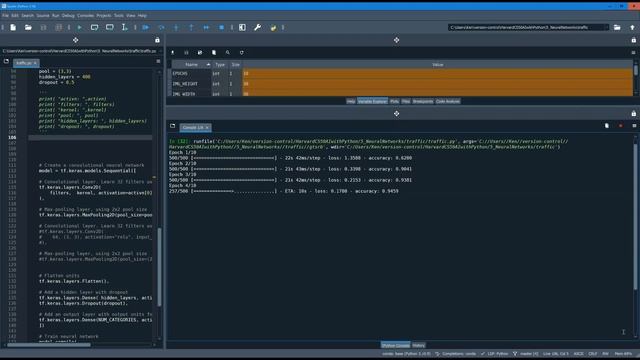Viewport: 640px width, 360px height.
Task: Switch to the Plots pane tab
Action: (x=394, y=101)
